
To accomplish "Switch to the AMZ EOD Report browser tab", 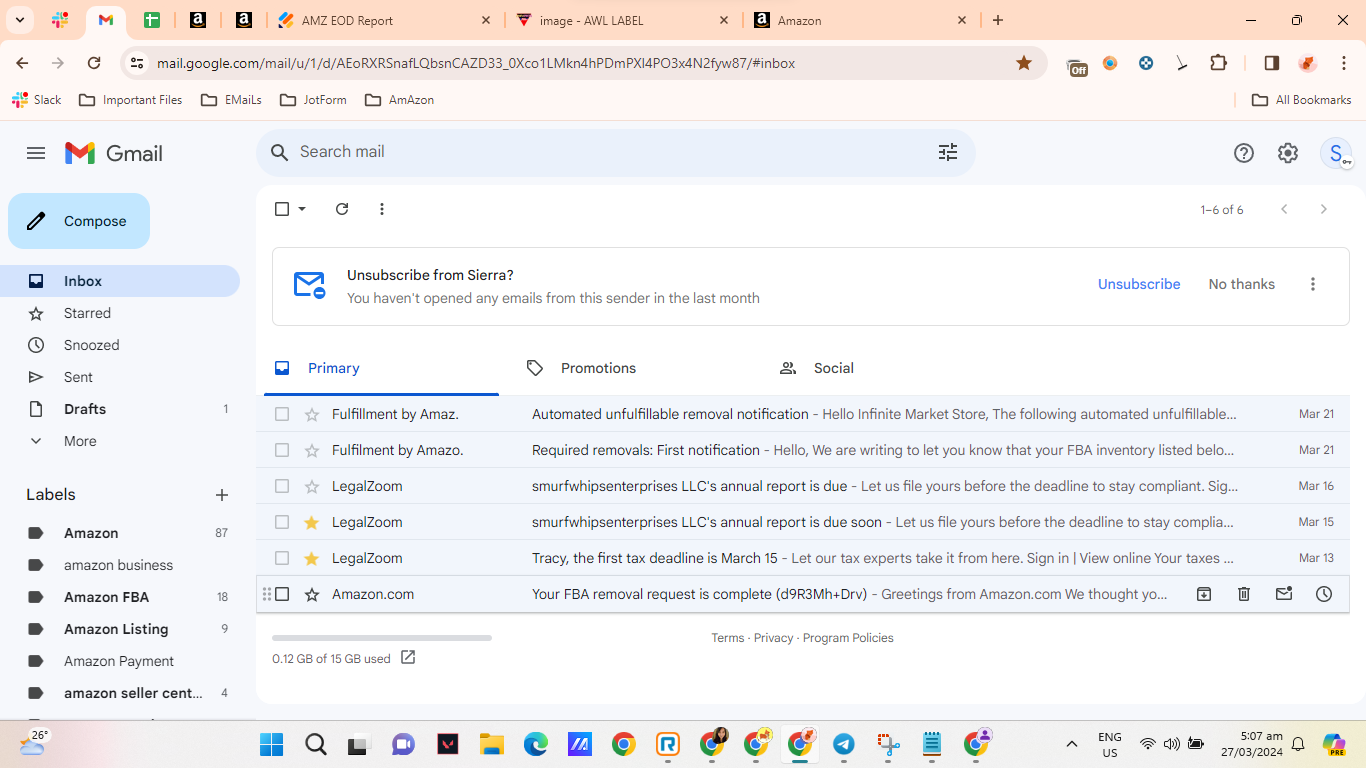I will [385, 20].
